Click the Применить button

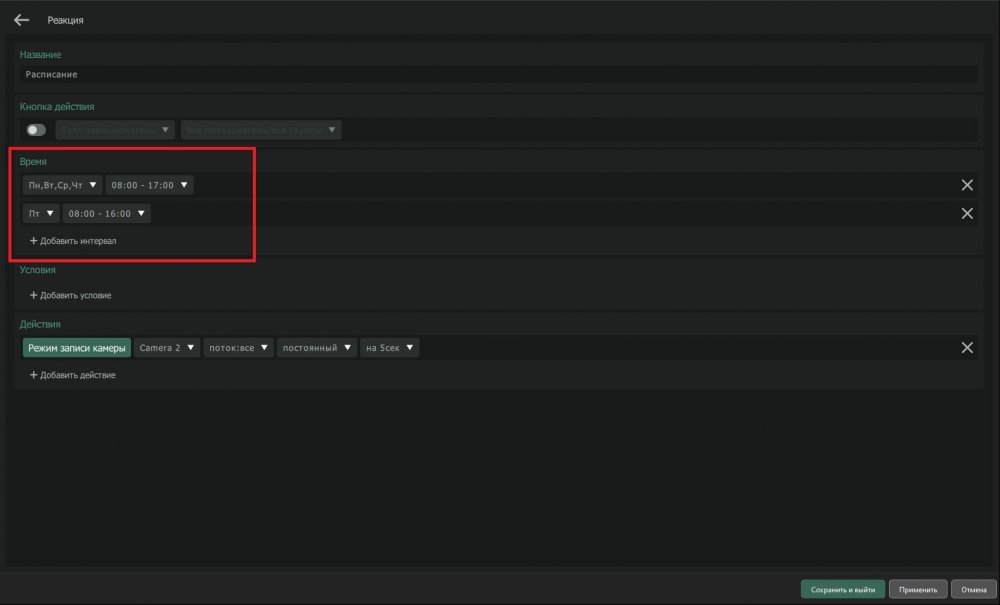(917, 590)
